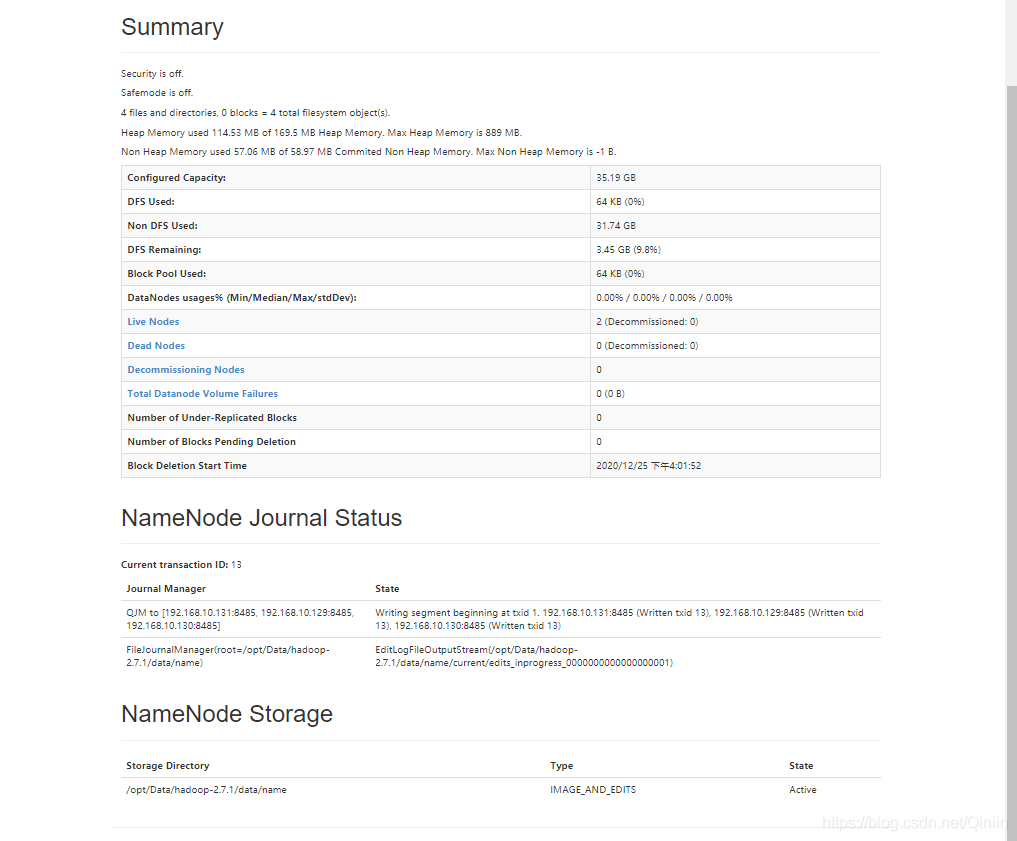Open the Dead Nodes link
Screen dimensions: 1017x841
(156, 346)
